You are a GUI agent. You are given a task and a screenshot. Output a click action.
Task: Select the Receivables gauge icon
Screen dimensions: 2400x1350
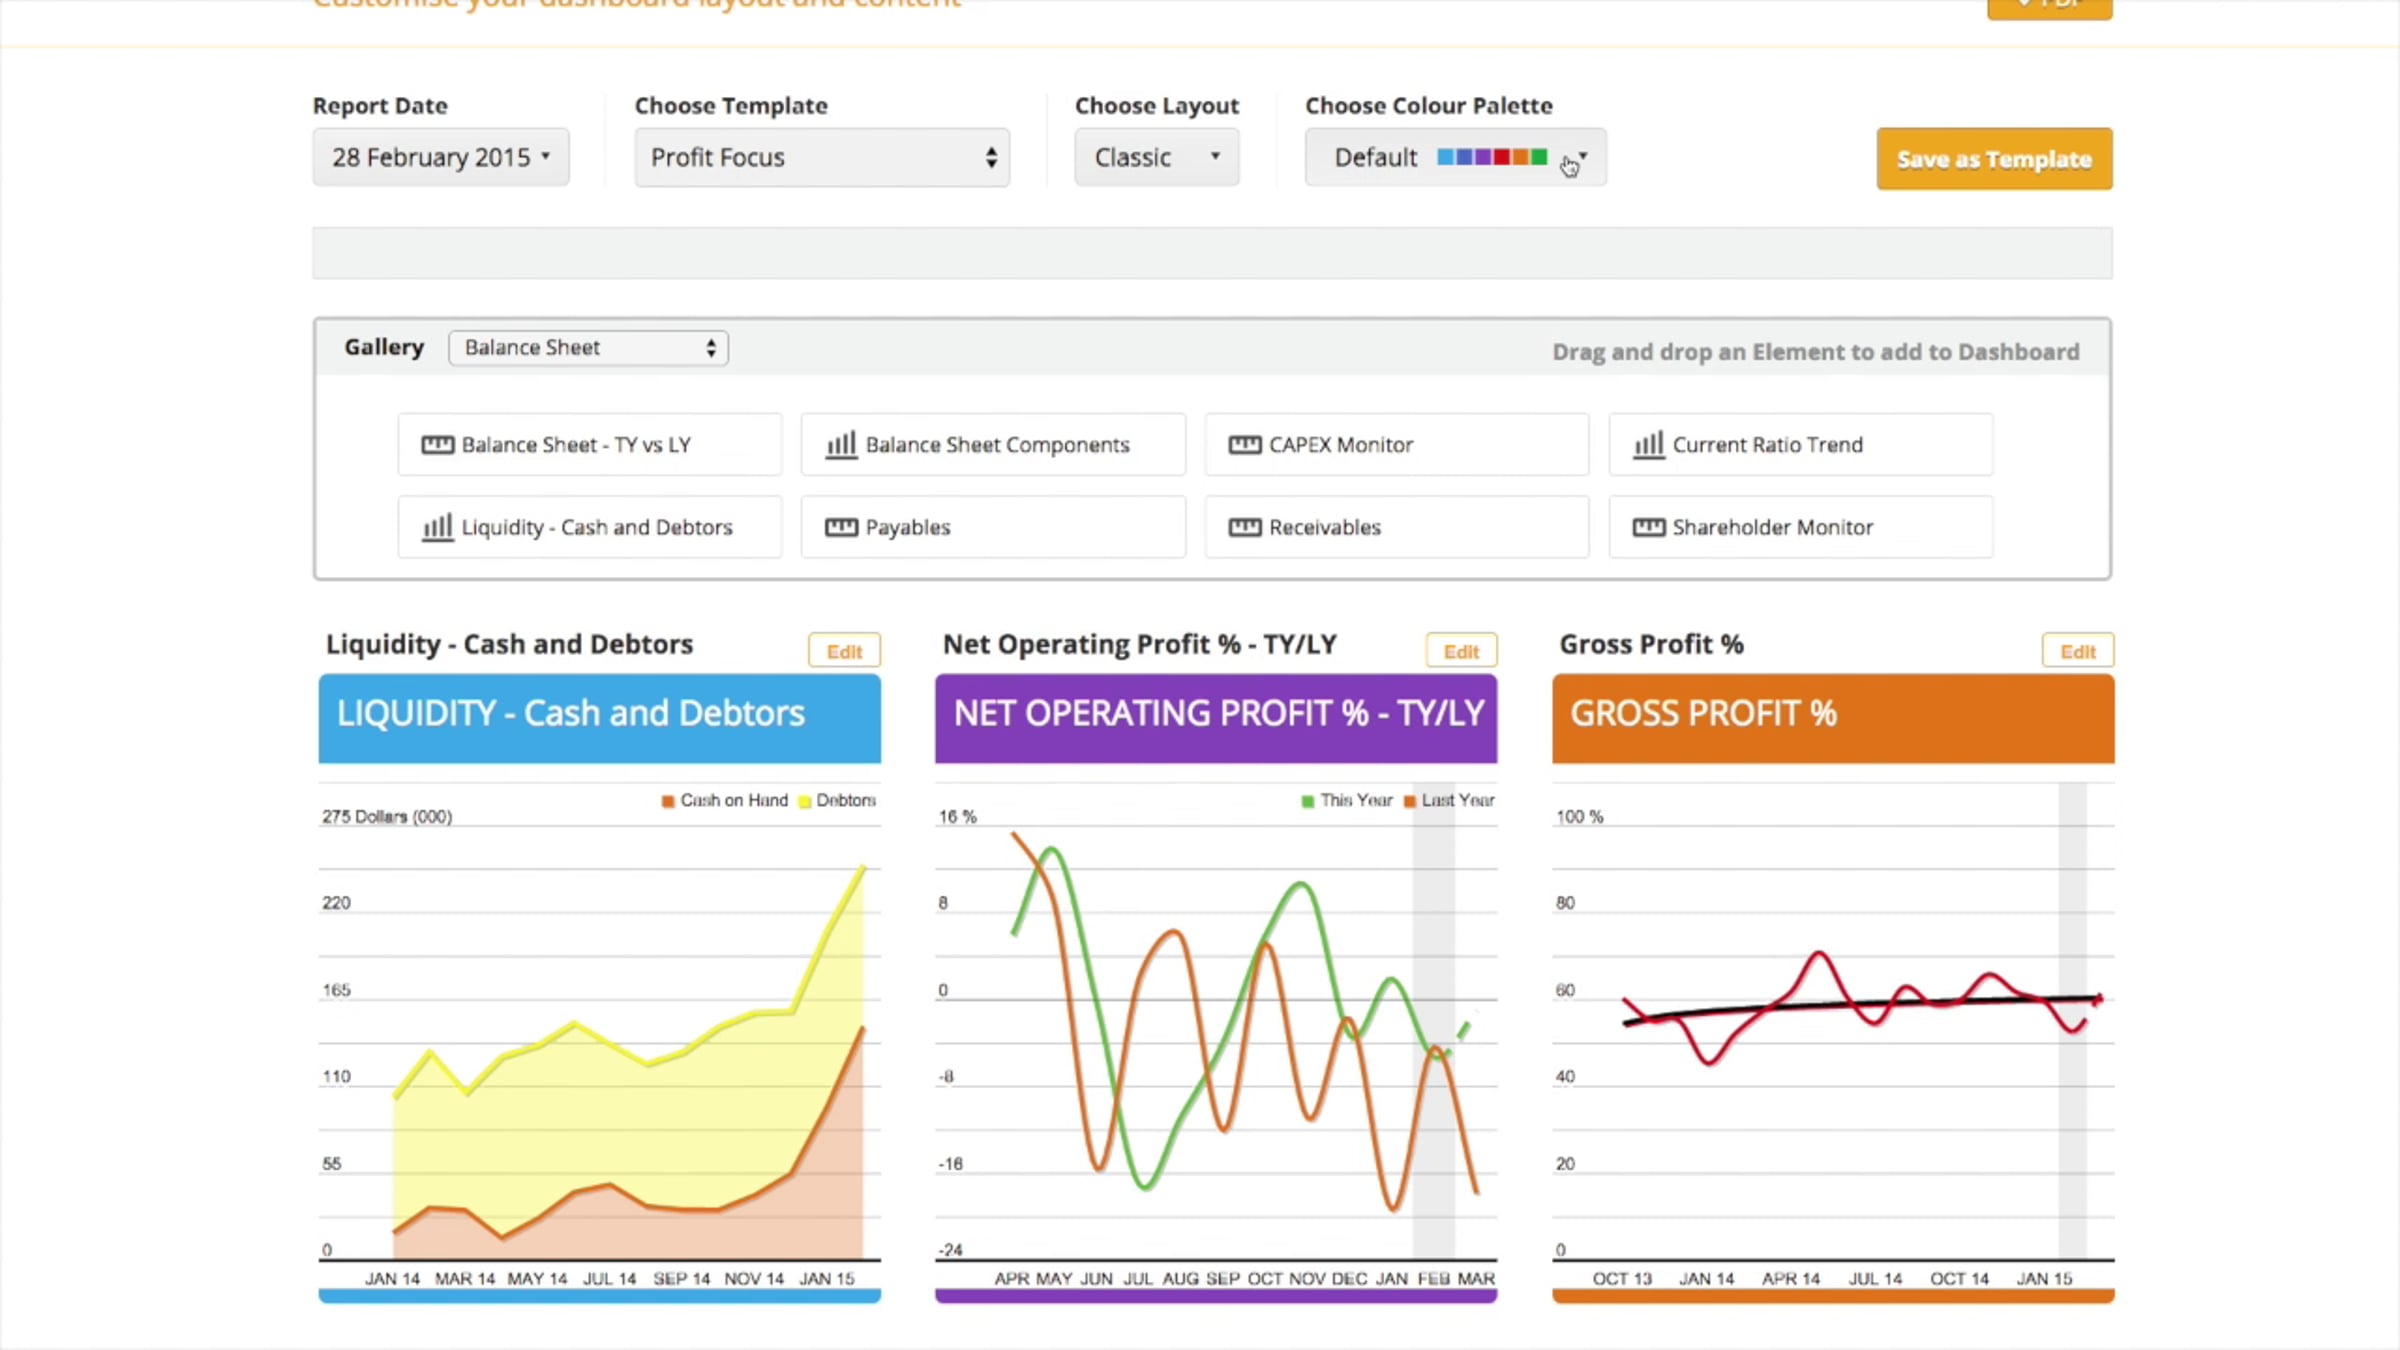(1244, 527)
